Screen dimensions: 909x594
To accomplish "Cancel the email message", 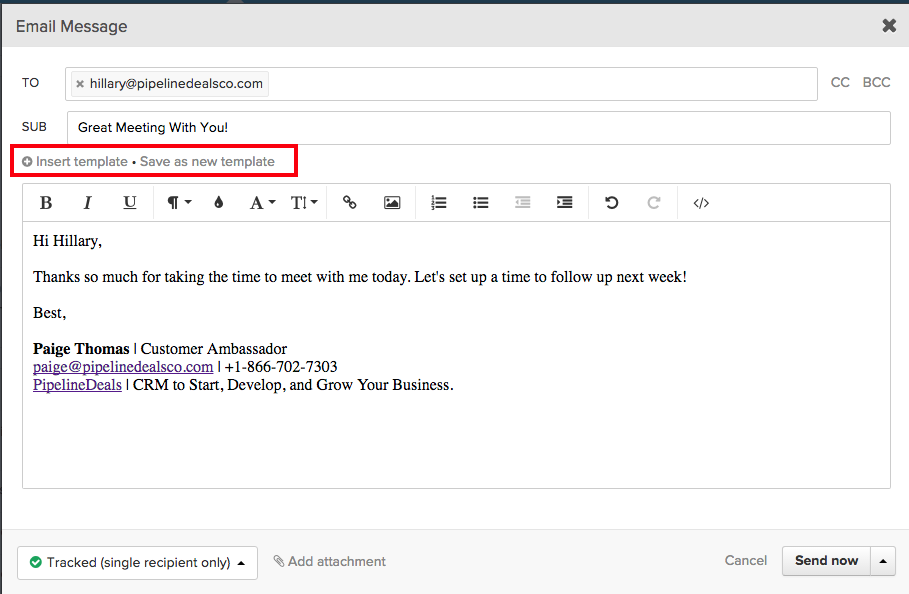I will (x=746, y=560).
